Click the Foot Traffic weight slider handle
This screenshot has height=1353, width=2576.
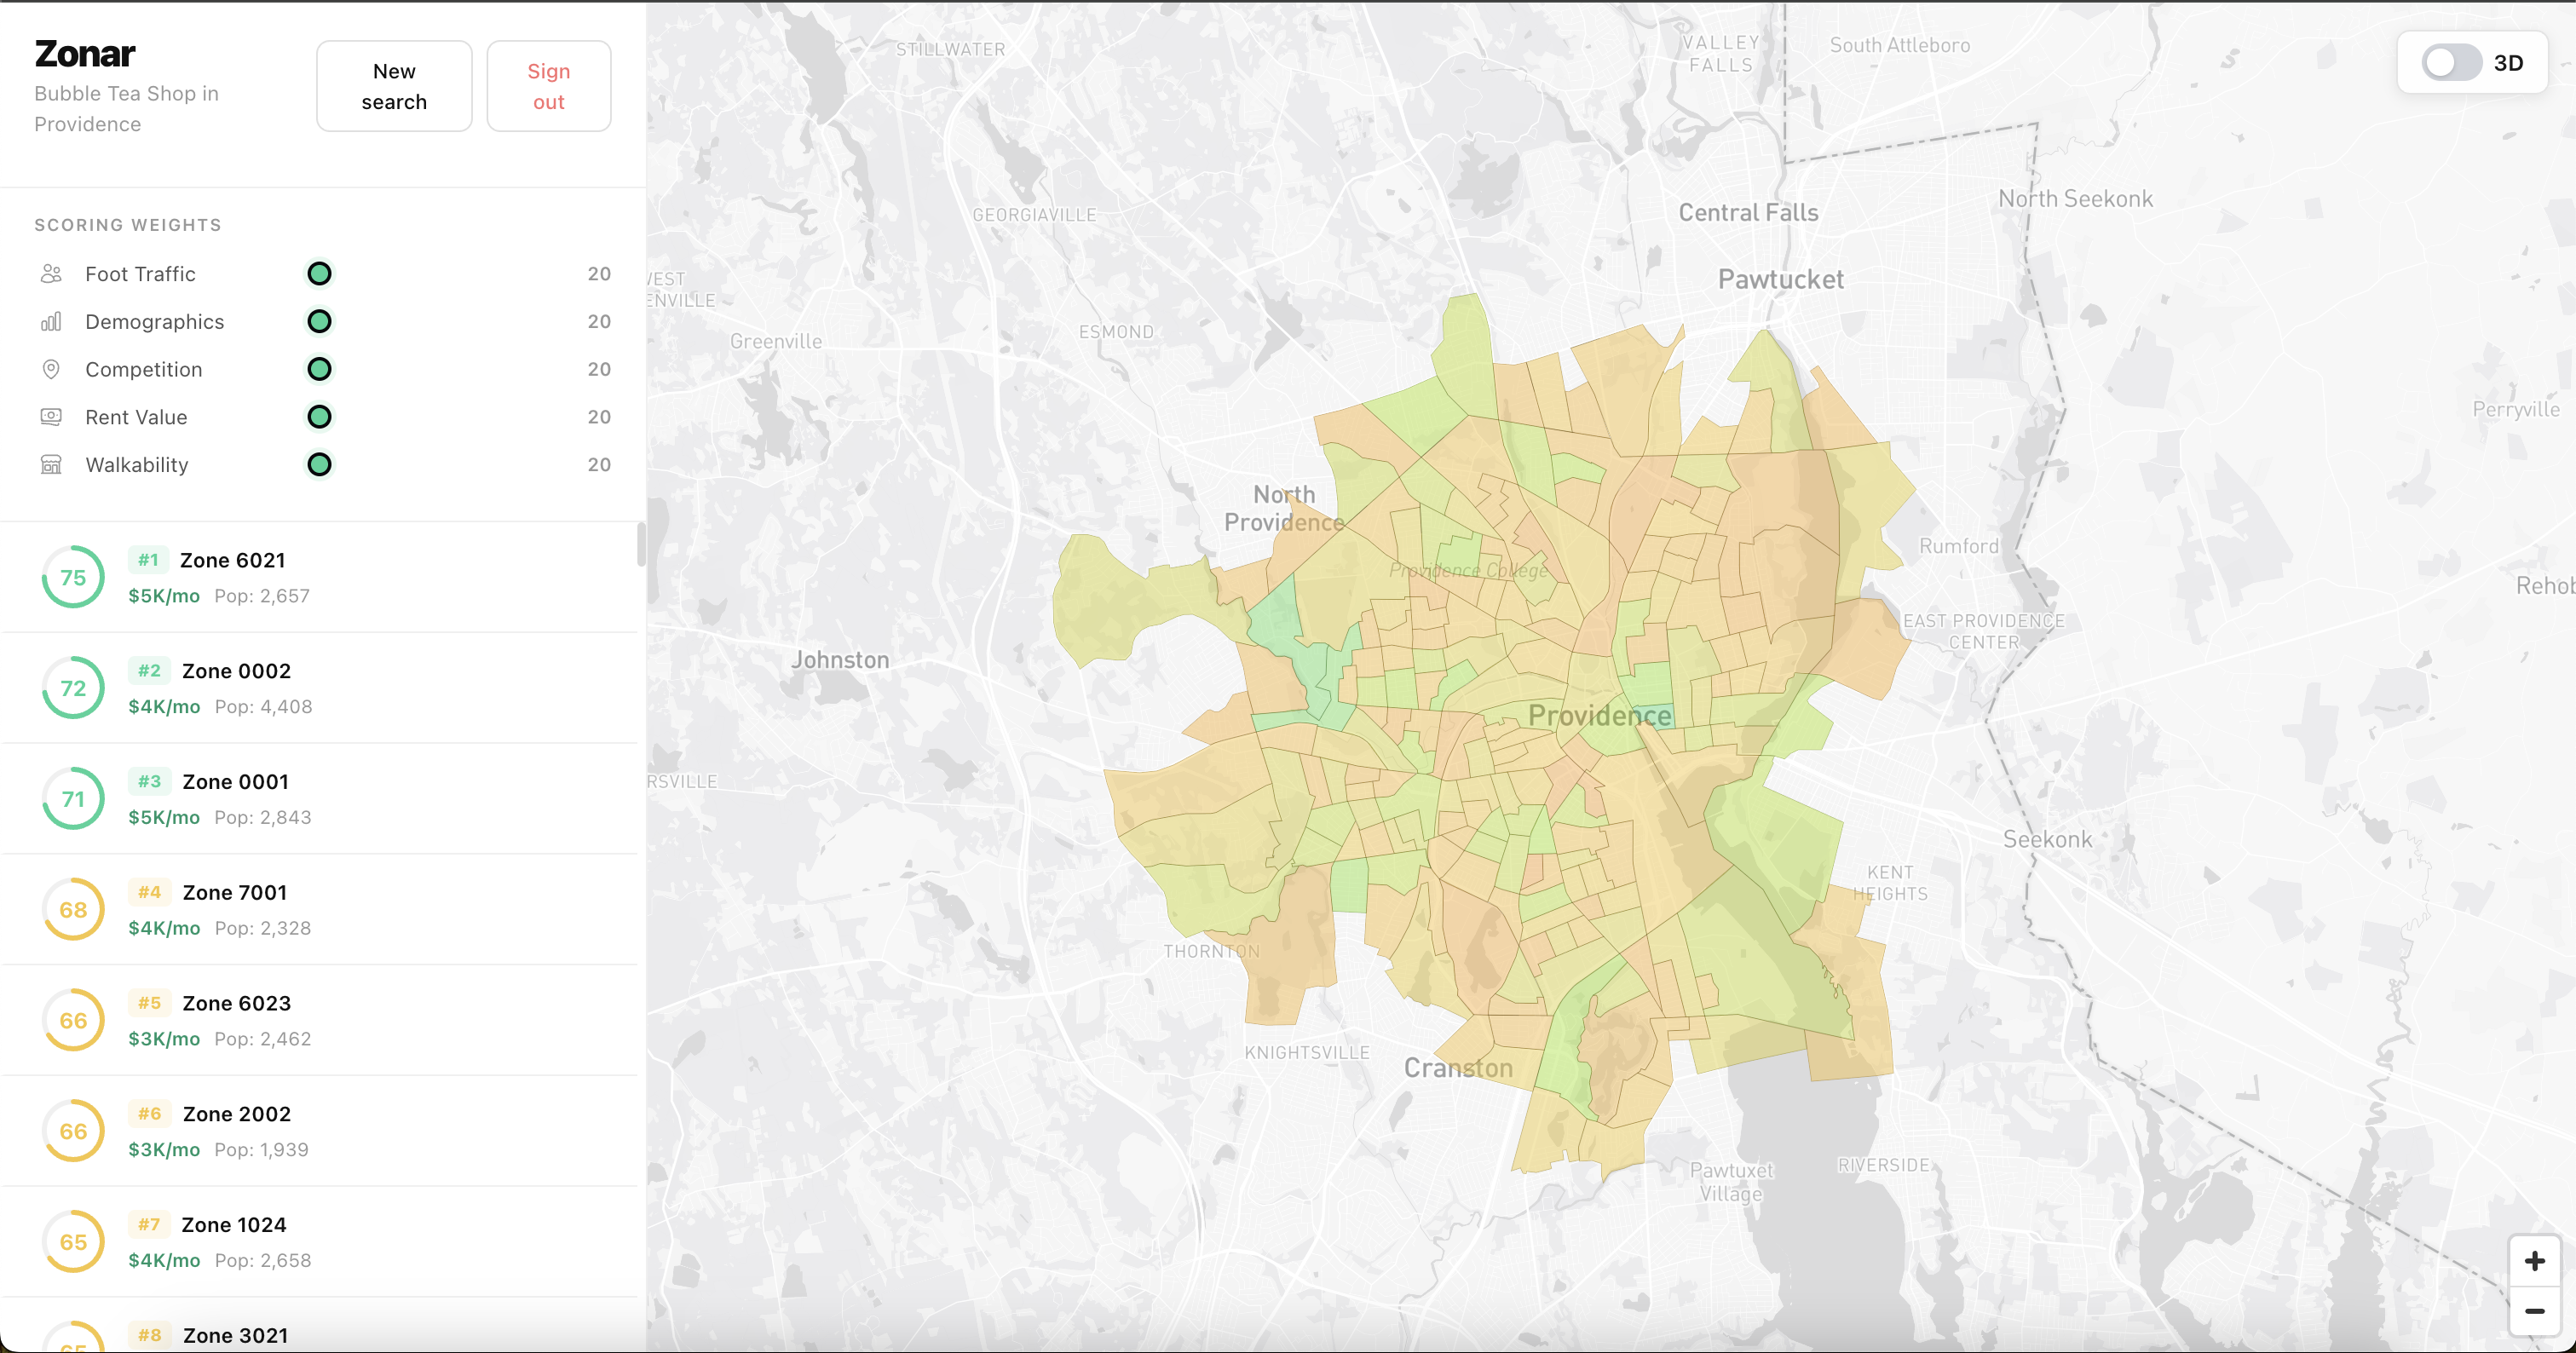coord(319,274)
